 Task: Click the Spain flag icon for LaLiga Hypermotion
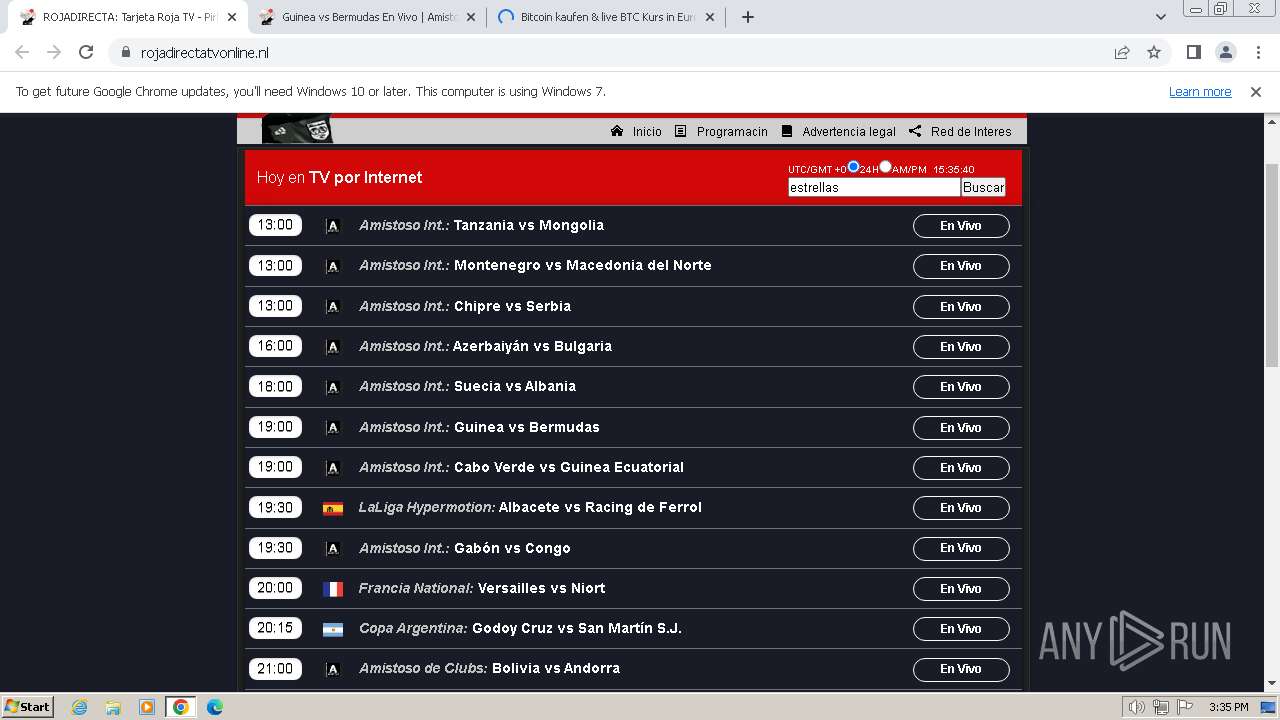[x=333, y=508]
